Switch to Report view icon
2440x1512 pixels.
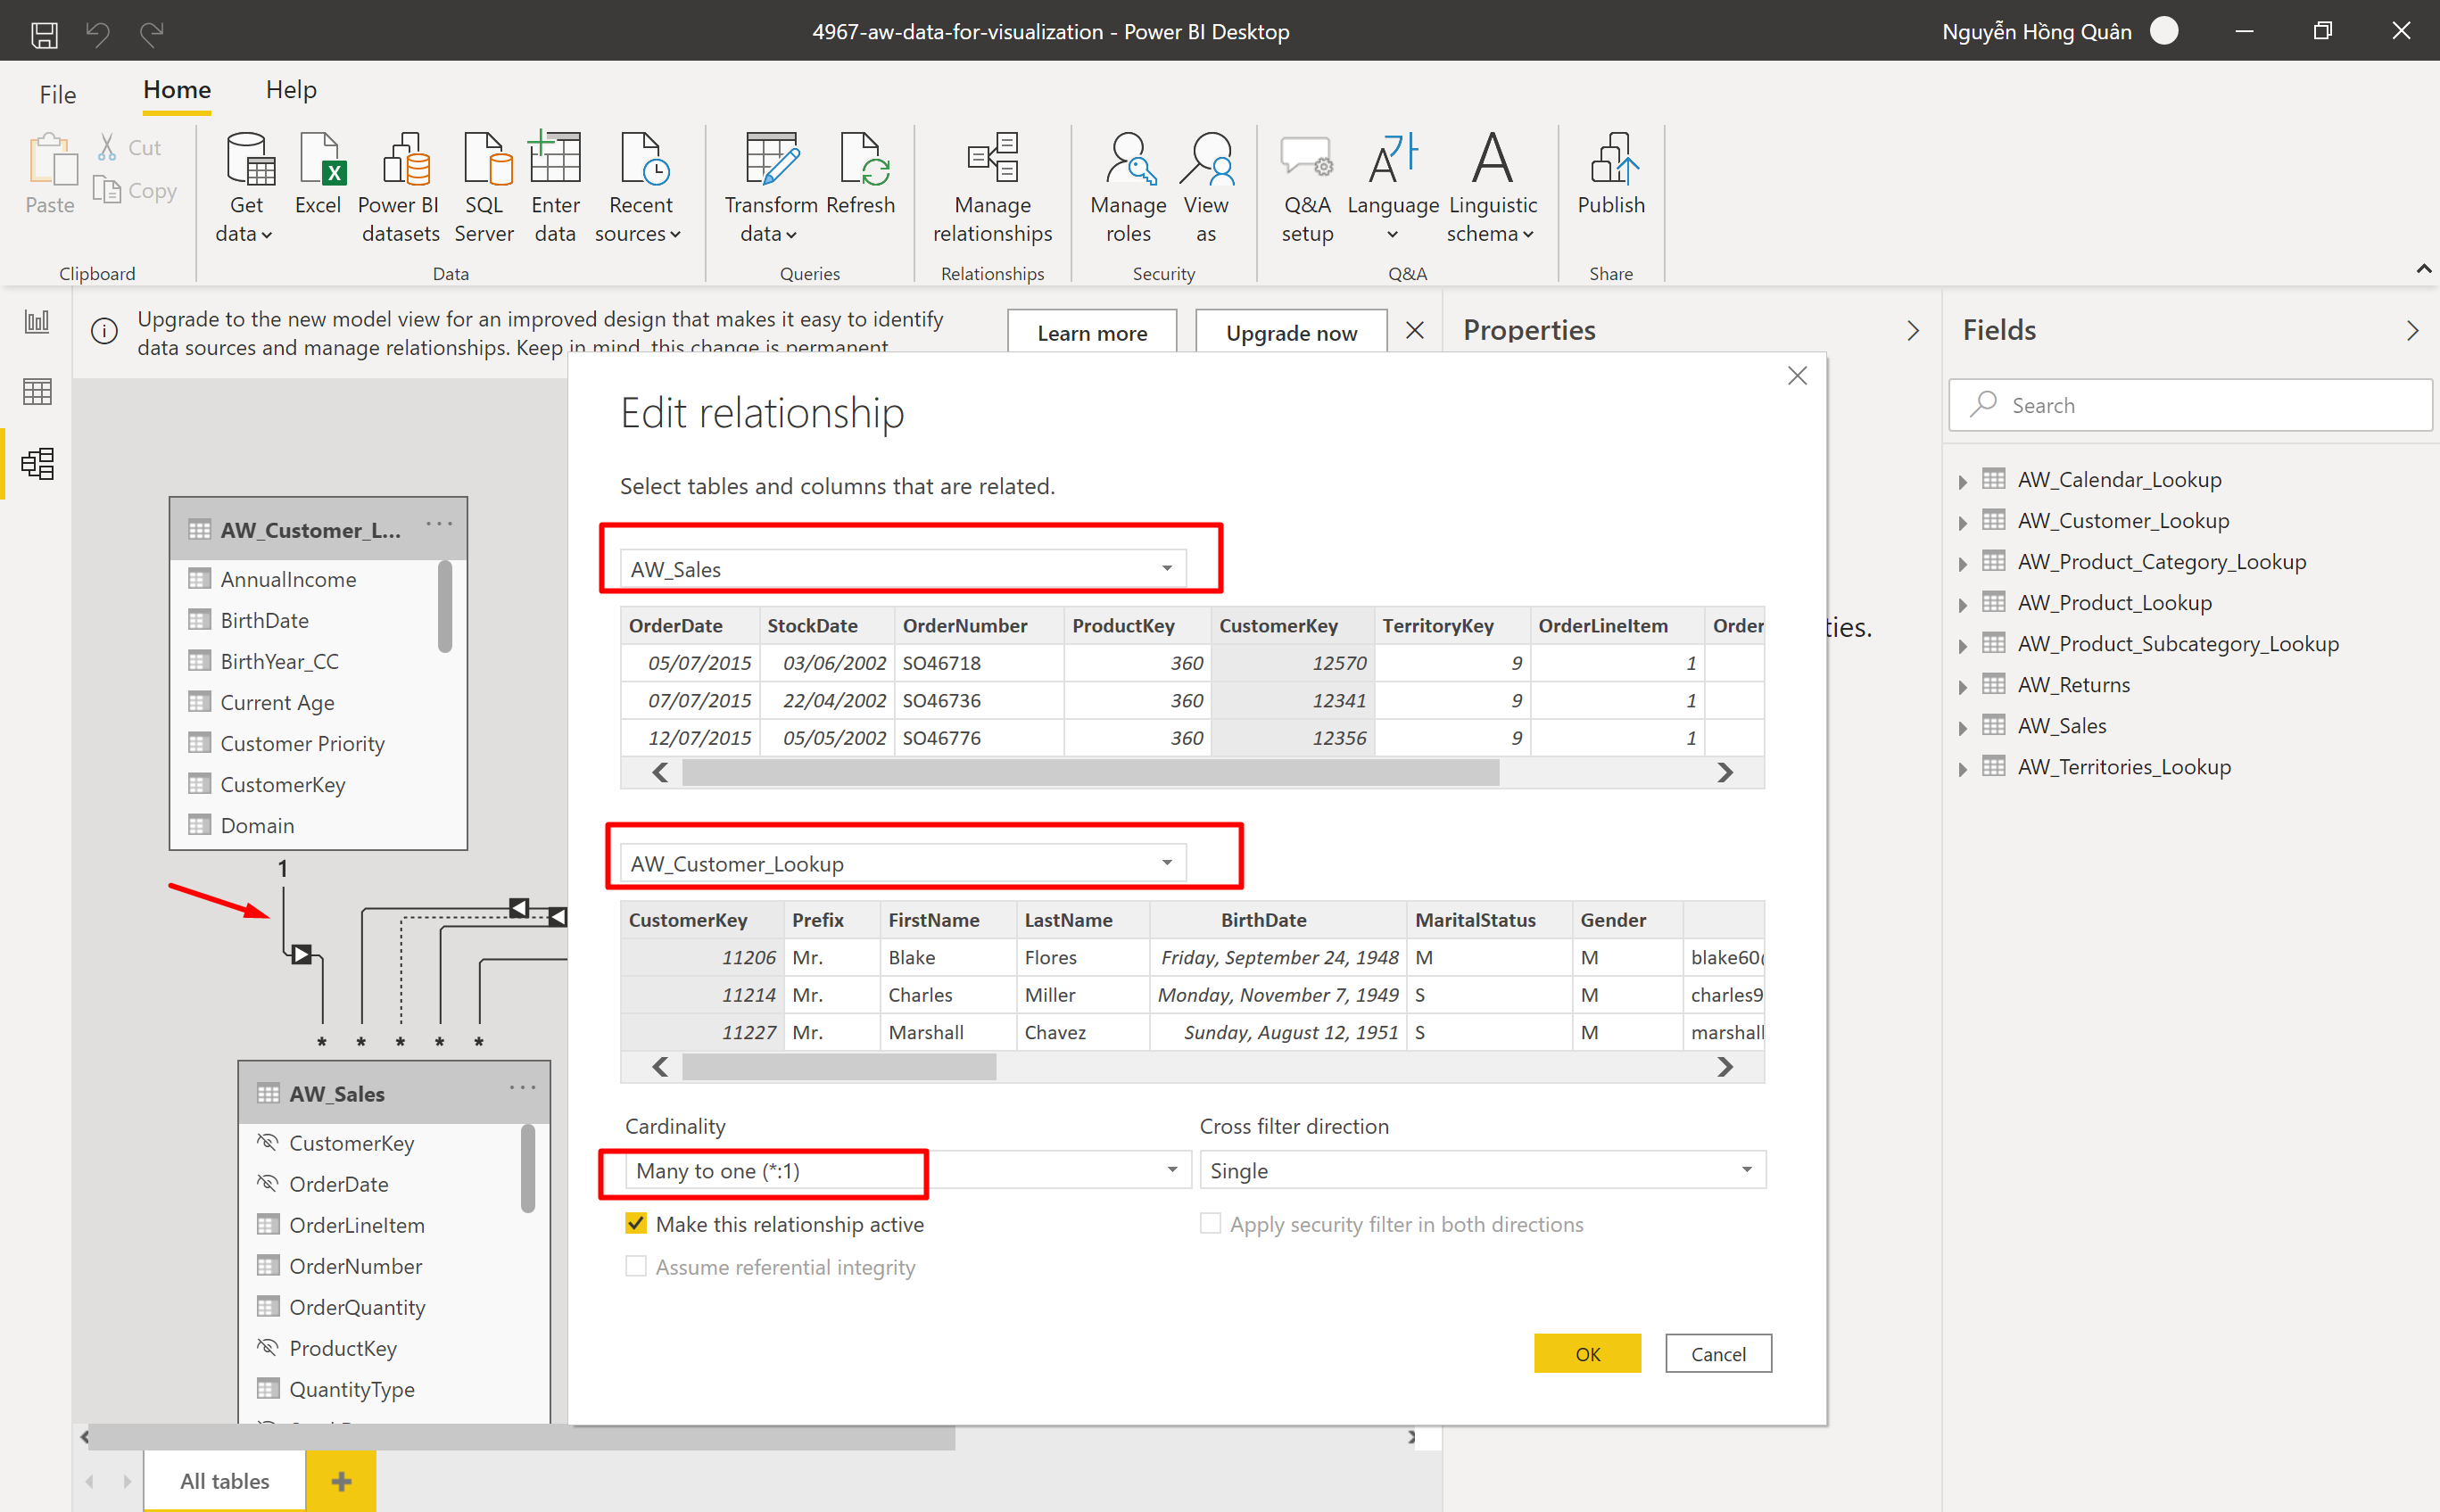(x=37, y=322)
